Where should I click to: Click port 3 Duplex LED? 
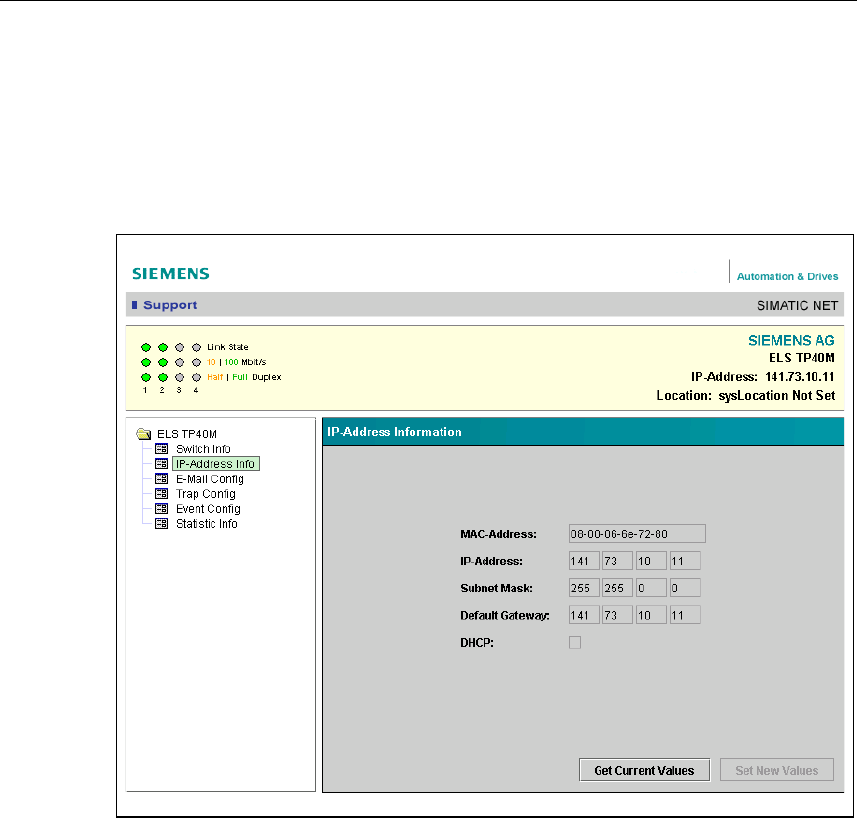click(180, 377)
